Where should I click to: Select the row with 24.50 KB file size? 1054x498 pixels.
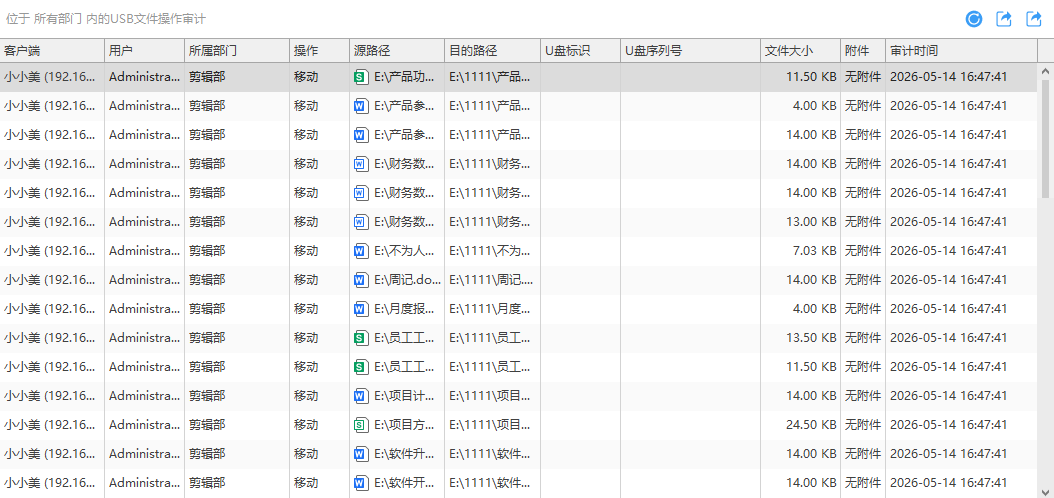coord(518,425)
